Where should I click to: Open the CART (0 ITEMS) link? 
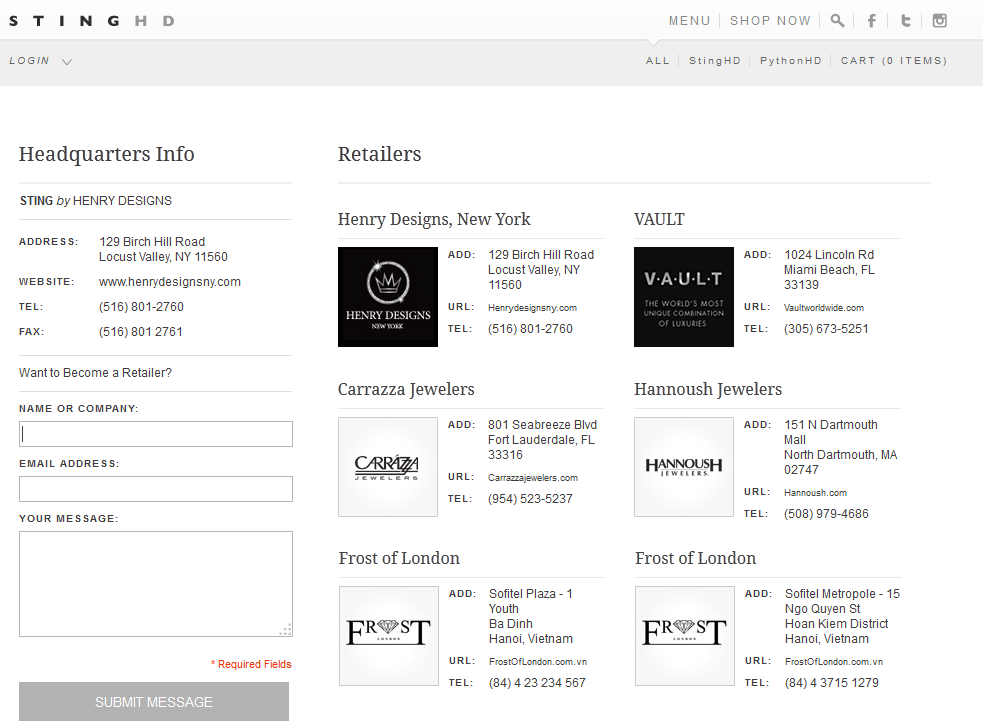pyautogui.click(x=893, y=61)
